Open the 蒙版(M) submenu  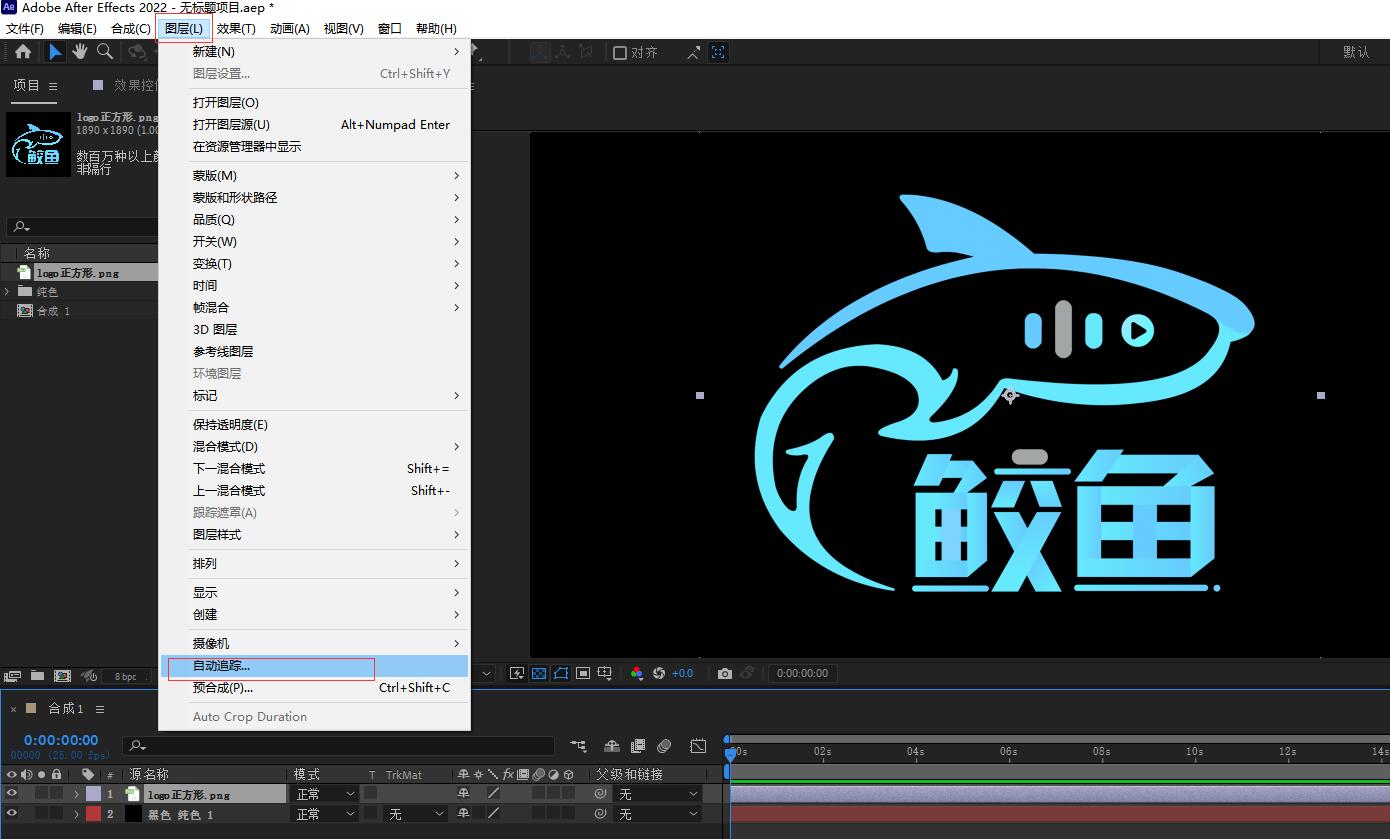[314, 176]
